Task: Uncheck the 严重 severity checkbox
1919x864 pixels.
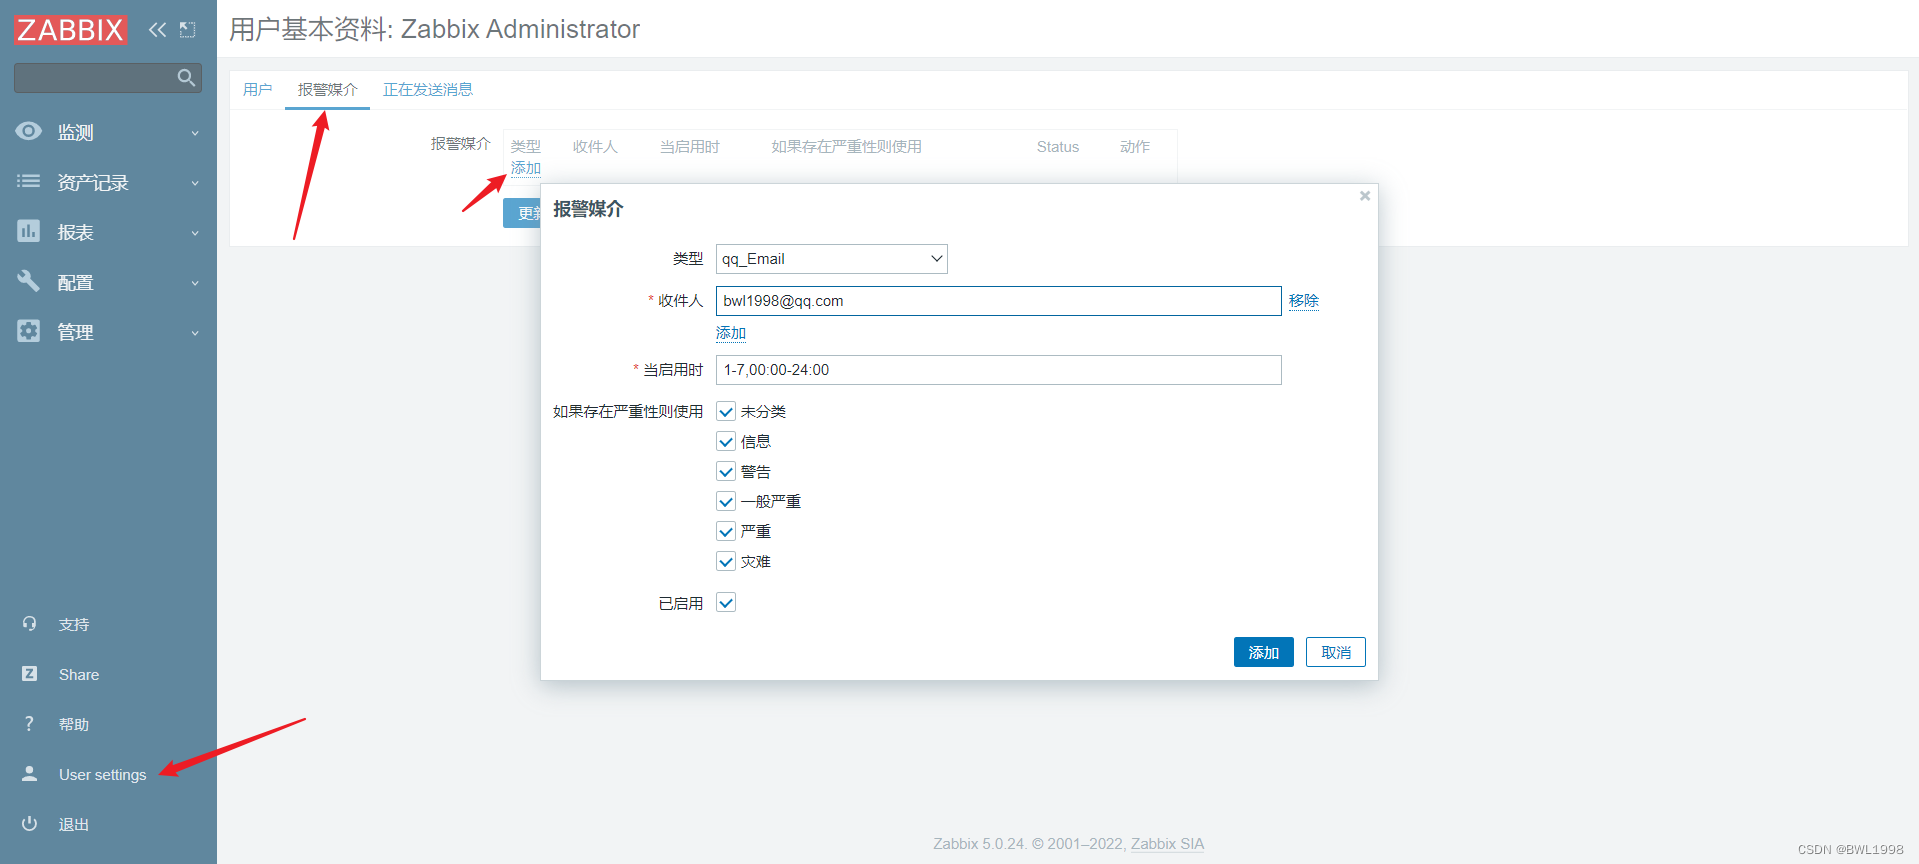Action: click(x=726, y=532)
